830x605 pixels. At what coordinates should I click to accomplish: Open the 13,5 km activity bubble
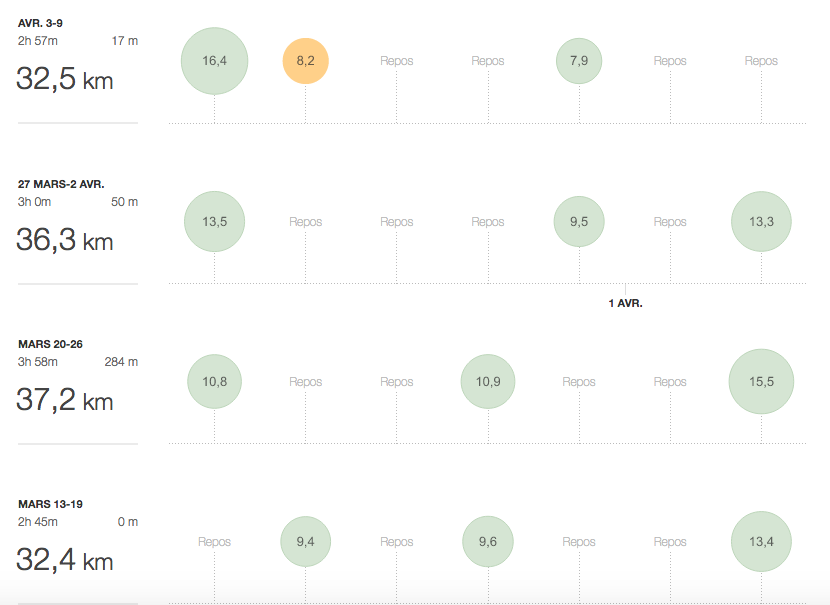point(214,222)
